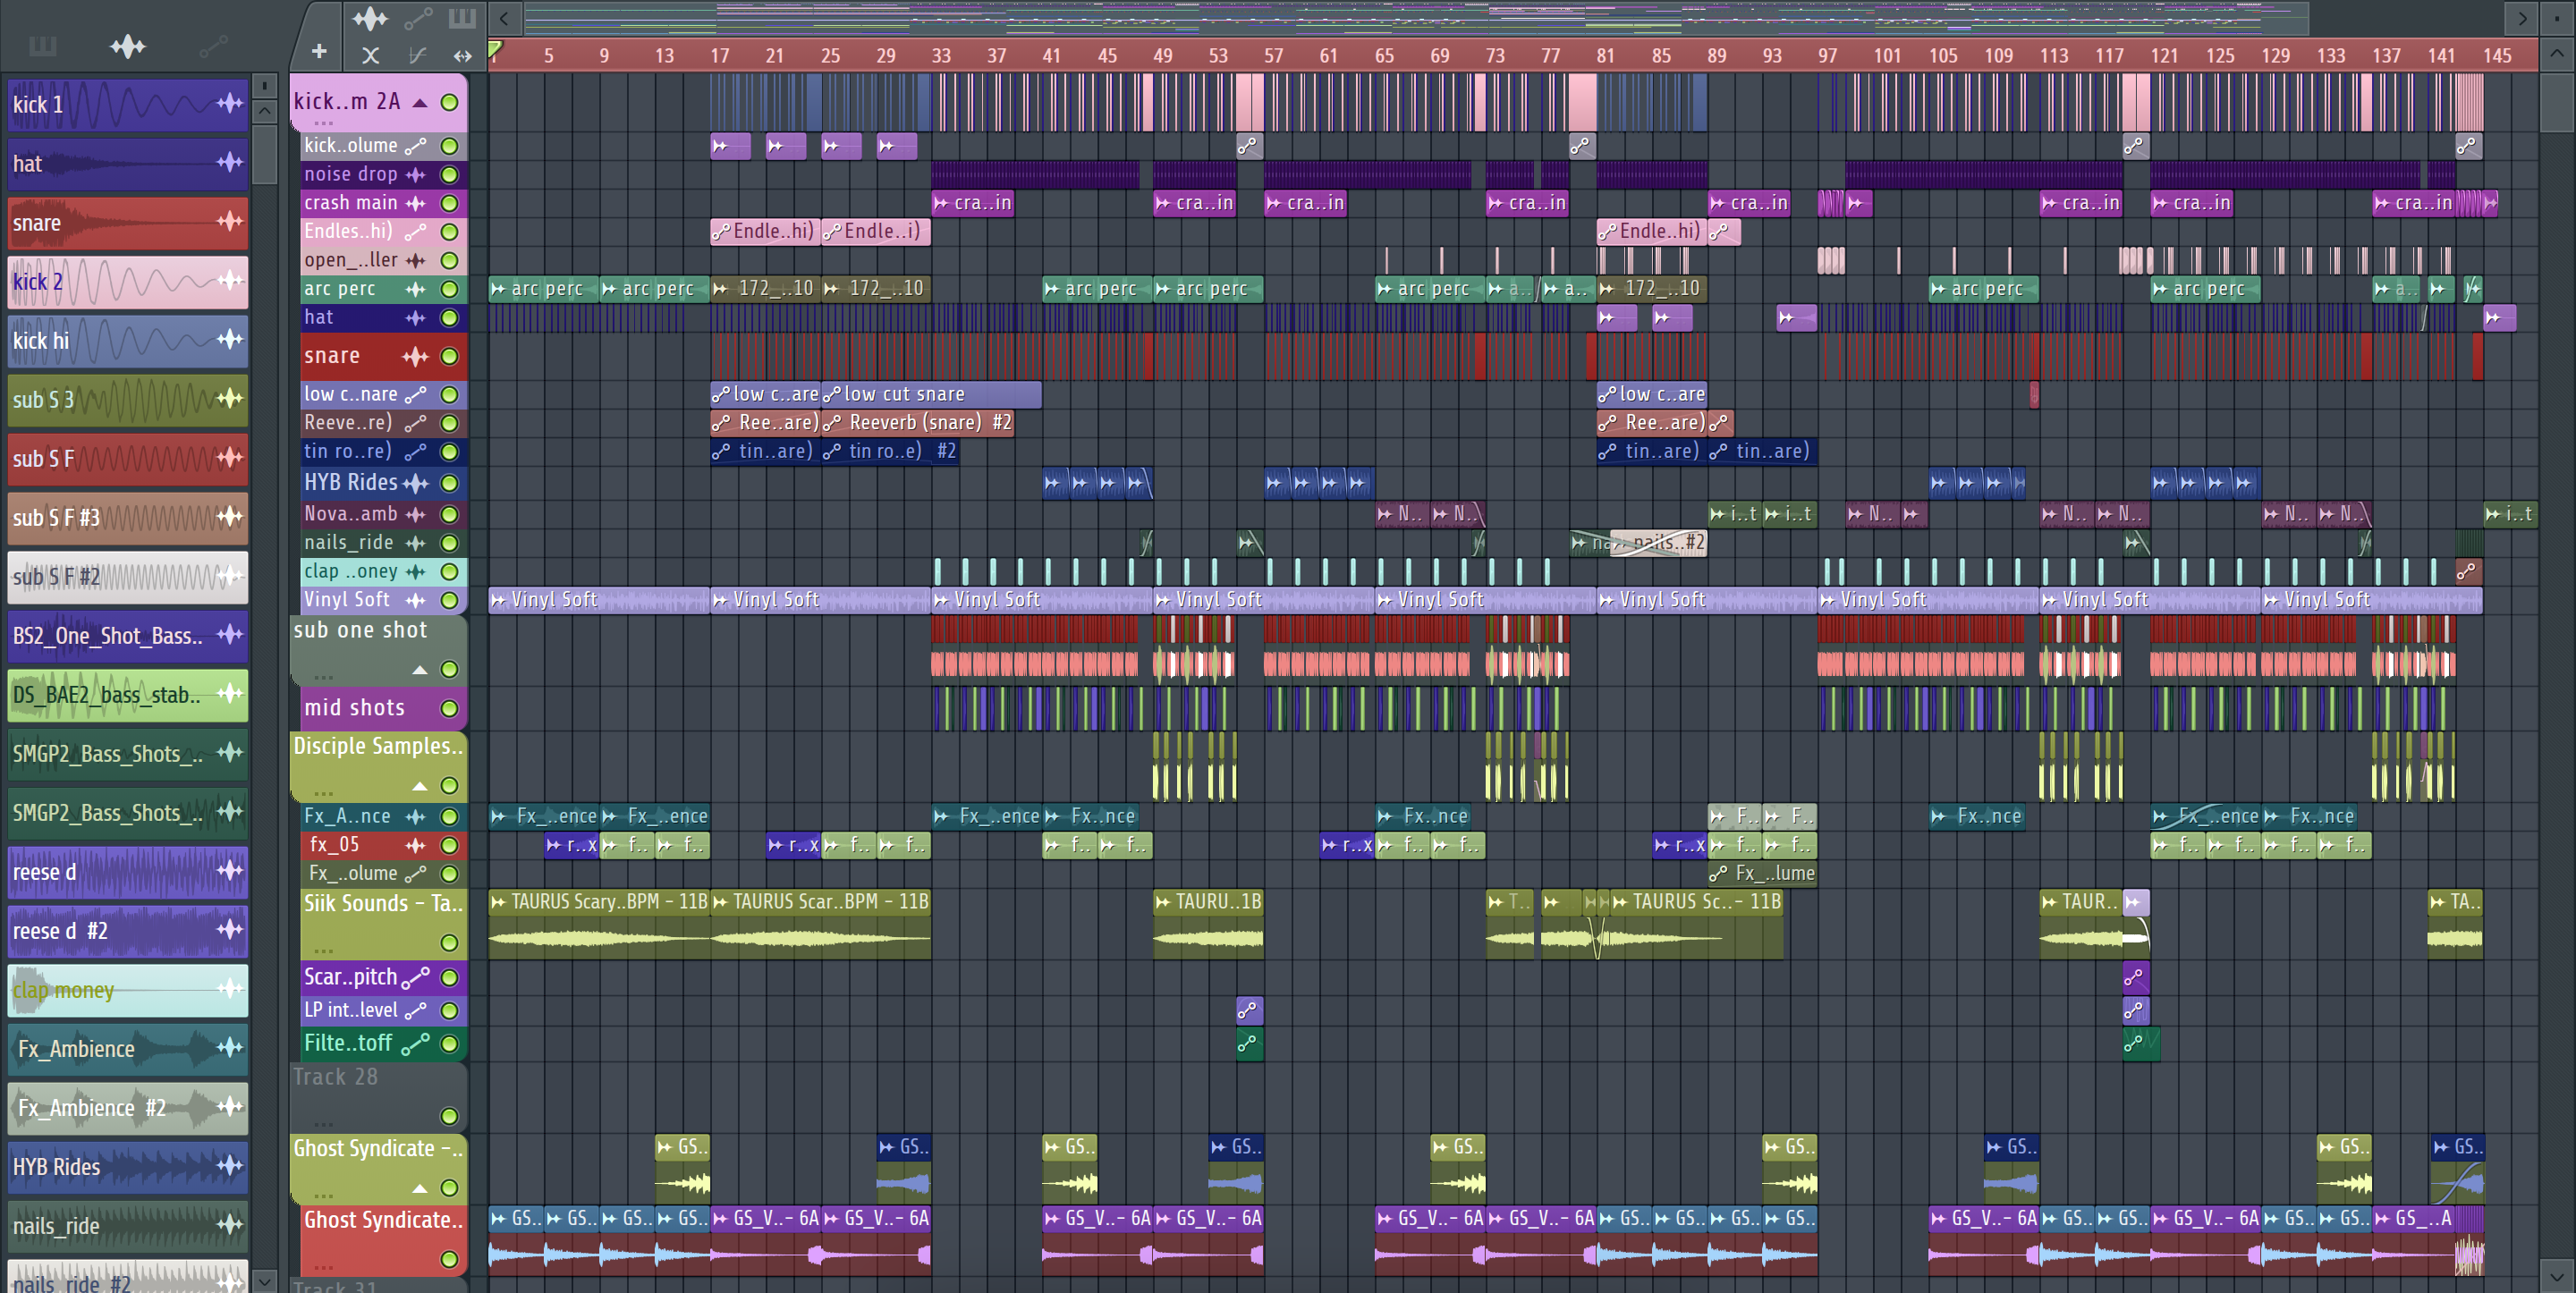This screenshot has width=2576, height=1293.
Task: Select the piano pattern filter above kick 1
Action: [x=42, y=46]
